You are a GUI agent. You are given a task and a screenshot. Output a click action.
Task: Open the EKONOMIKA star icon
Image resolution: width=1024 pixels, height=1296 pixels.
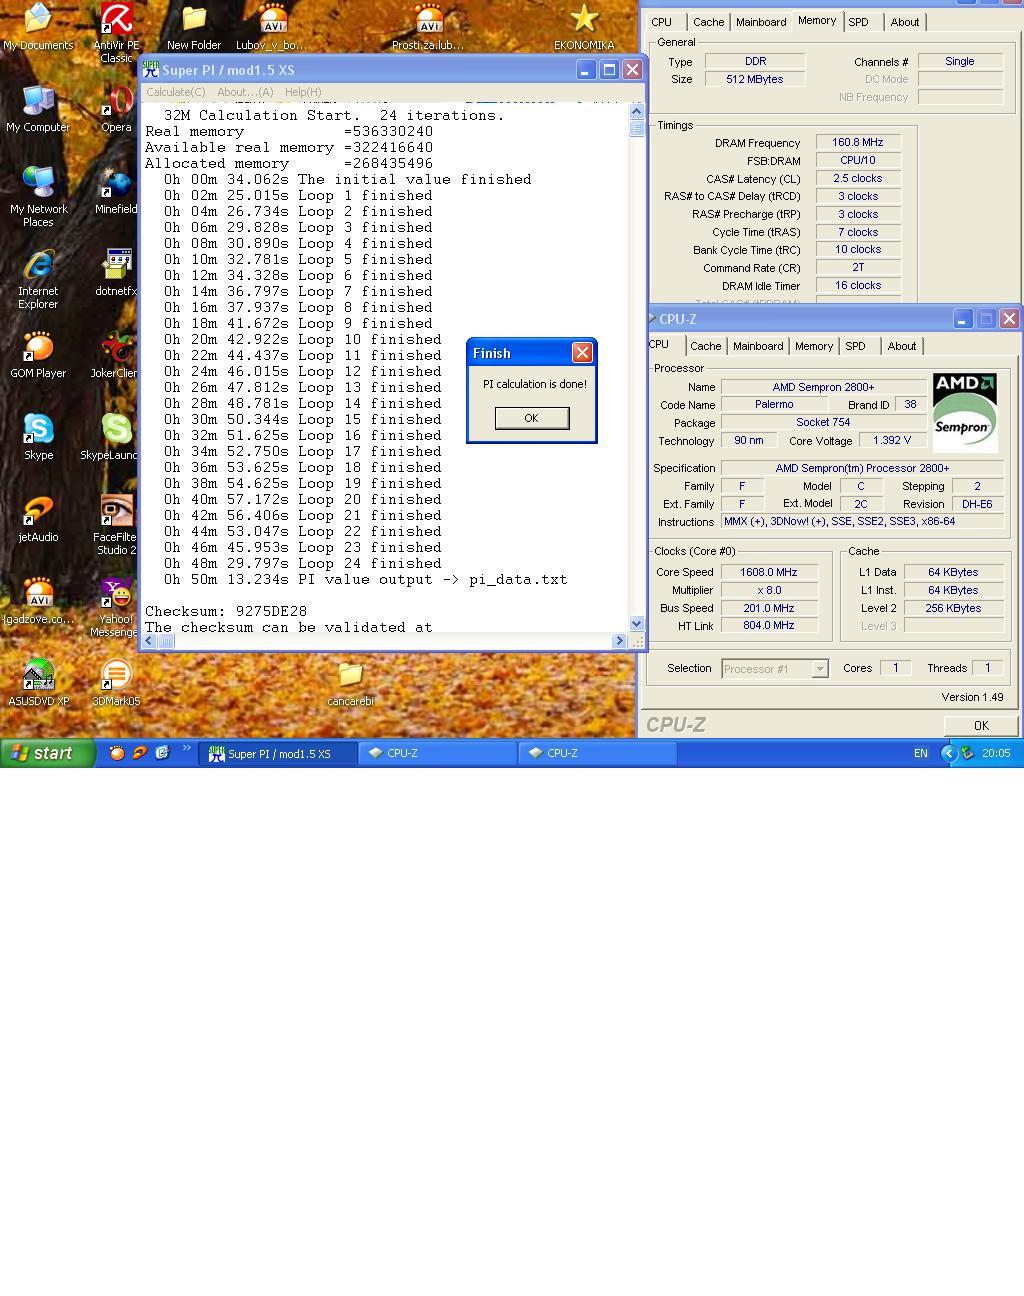(584, 26)
